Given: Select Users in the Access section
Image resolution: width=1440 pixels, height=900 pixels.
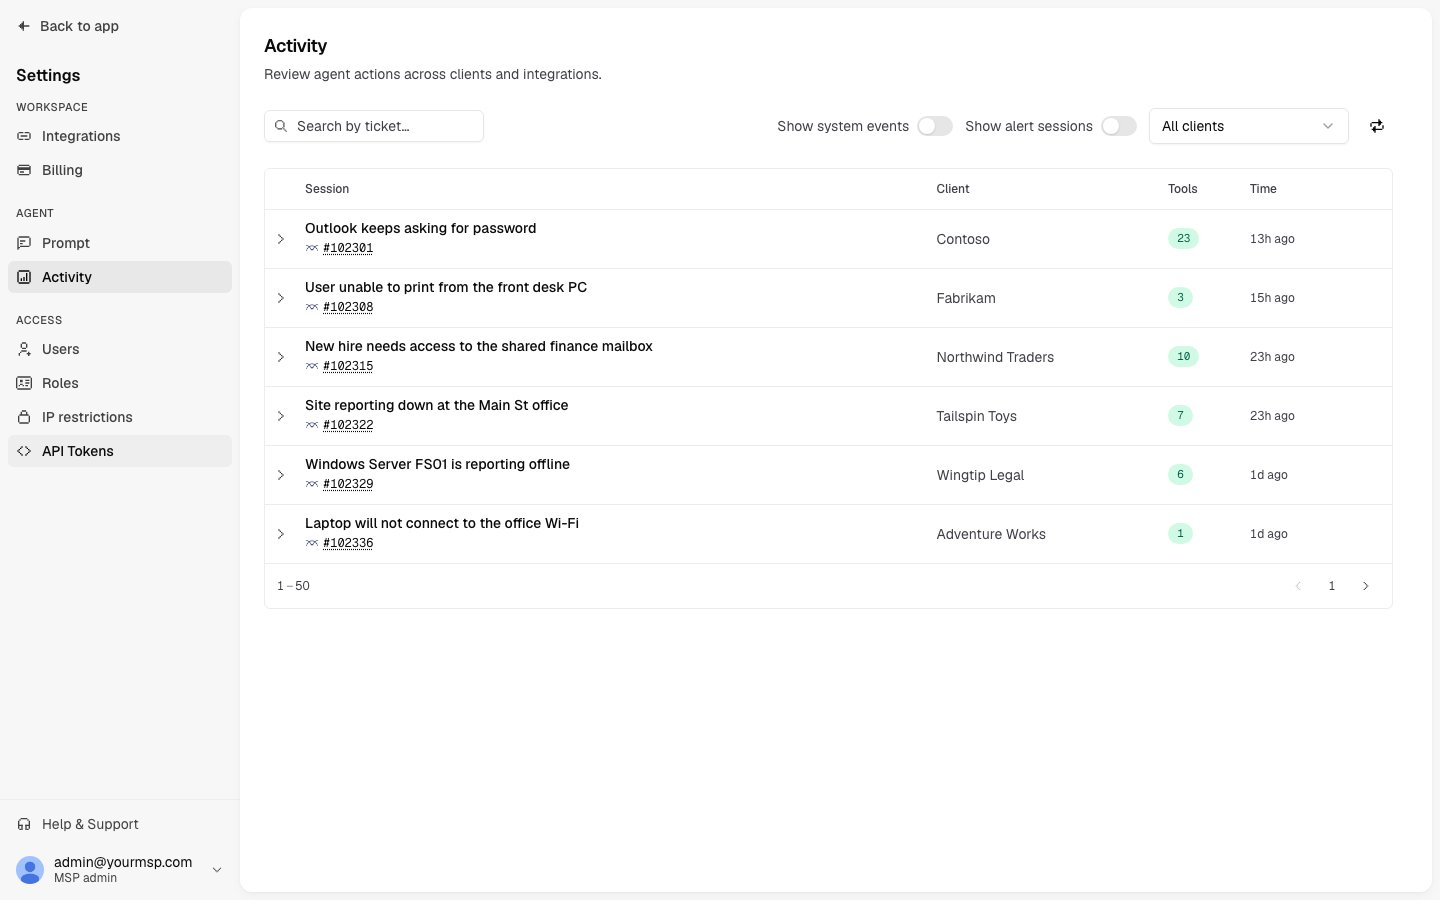Looking at the screenshot, I should pyautogui.click(x=120, y=349).
